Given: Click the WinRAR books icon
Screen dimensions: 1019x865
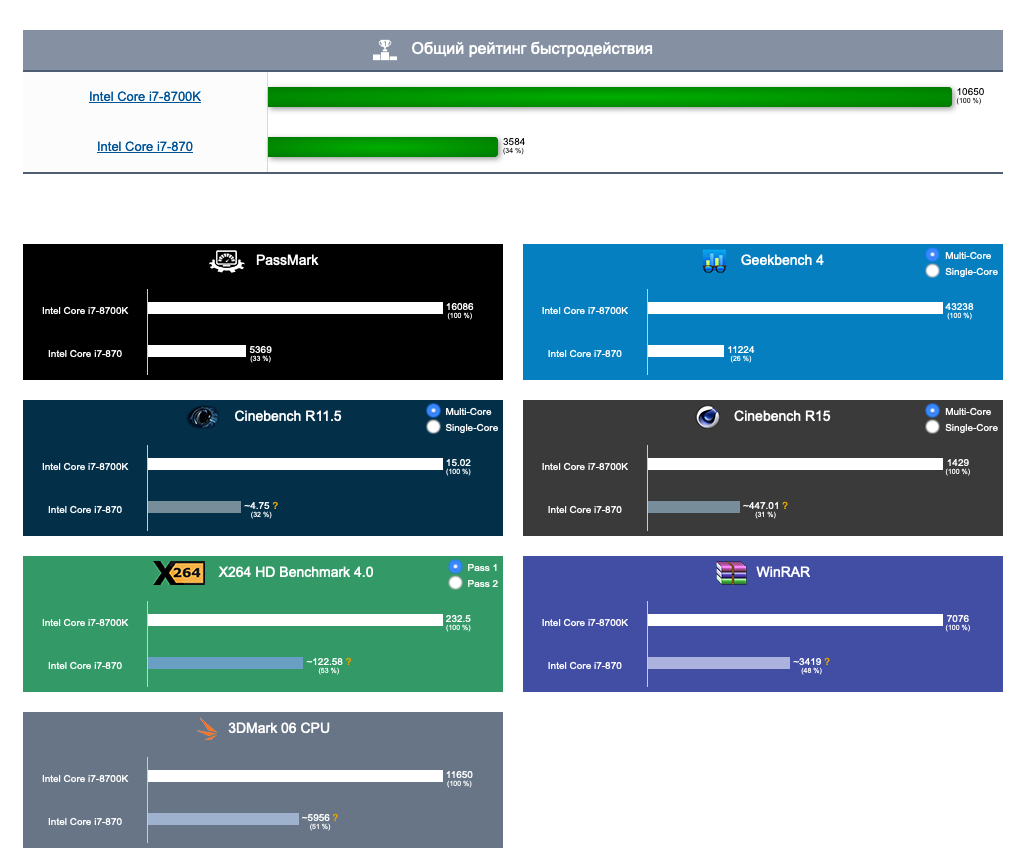Looking at the screenshot, I should click(x=732, y=573).
